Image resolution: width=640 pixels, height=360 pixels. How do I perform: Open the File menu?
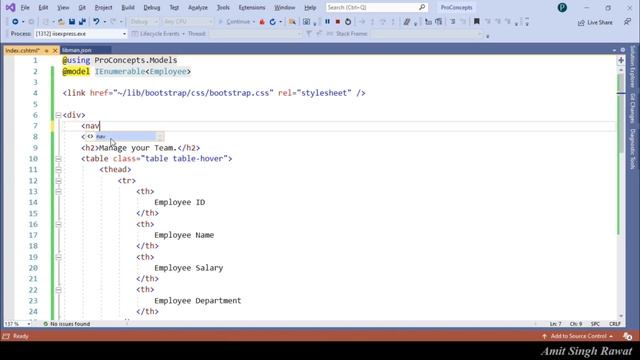click(x=25, y=7)
